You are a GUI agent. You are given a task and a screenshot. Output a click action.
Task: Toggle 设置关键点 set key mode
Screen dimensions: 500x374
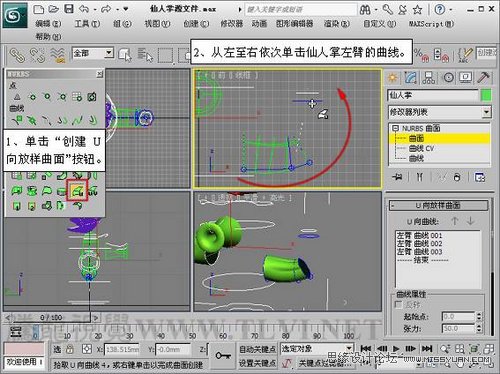coord(257,363)
